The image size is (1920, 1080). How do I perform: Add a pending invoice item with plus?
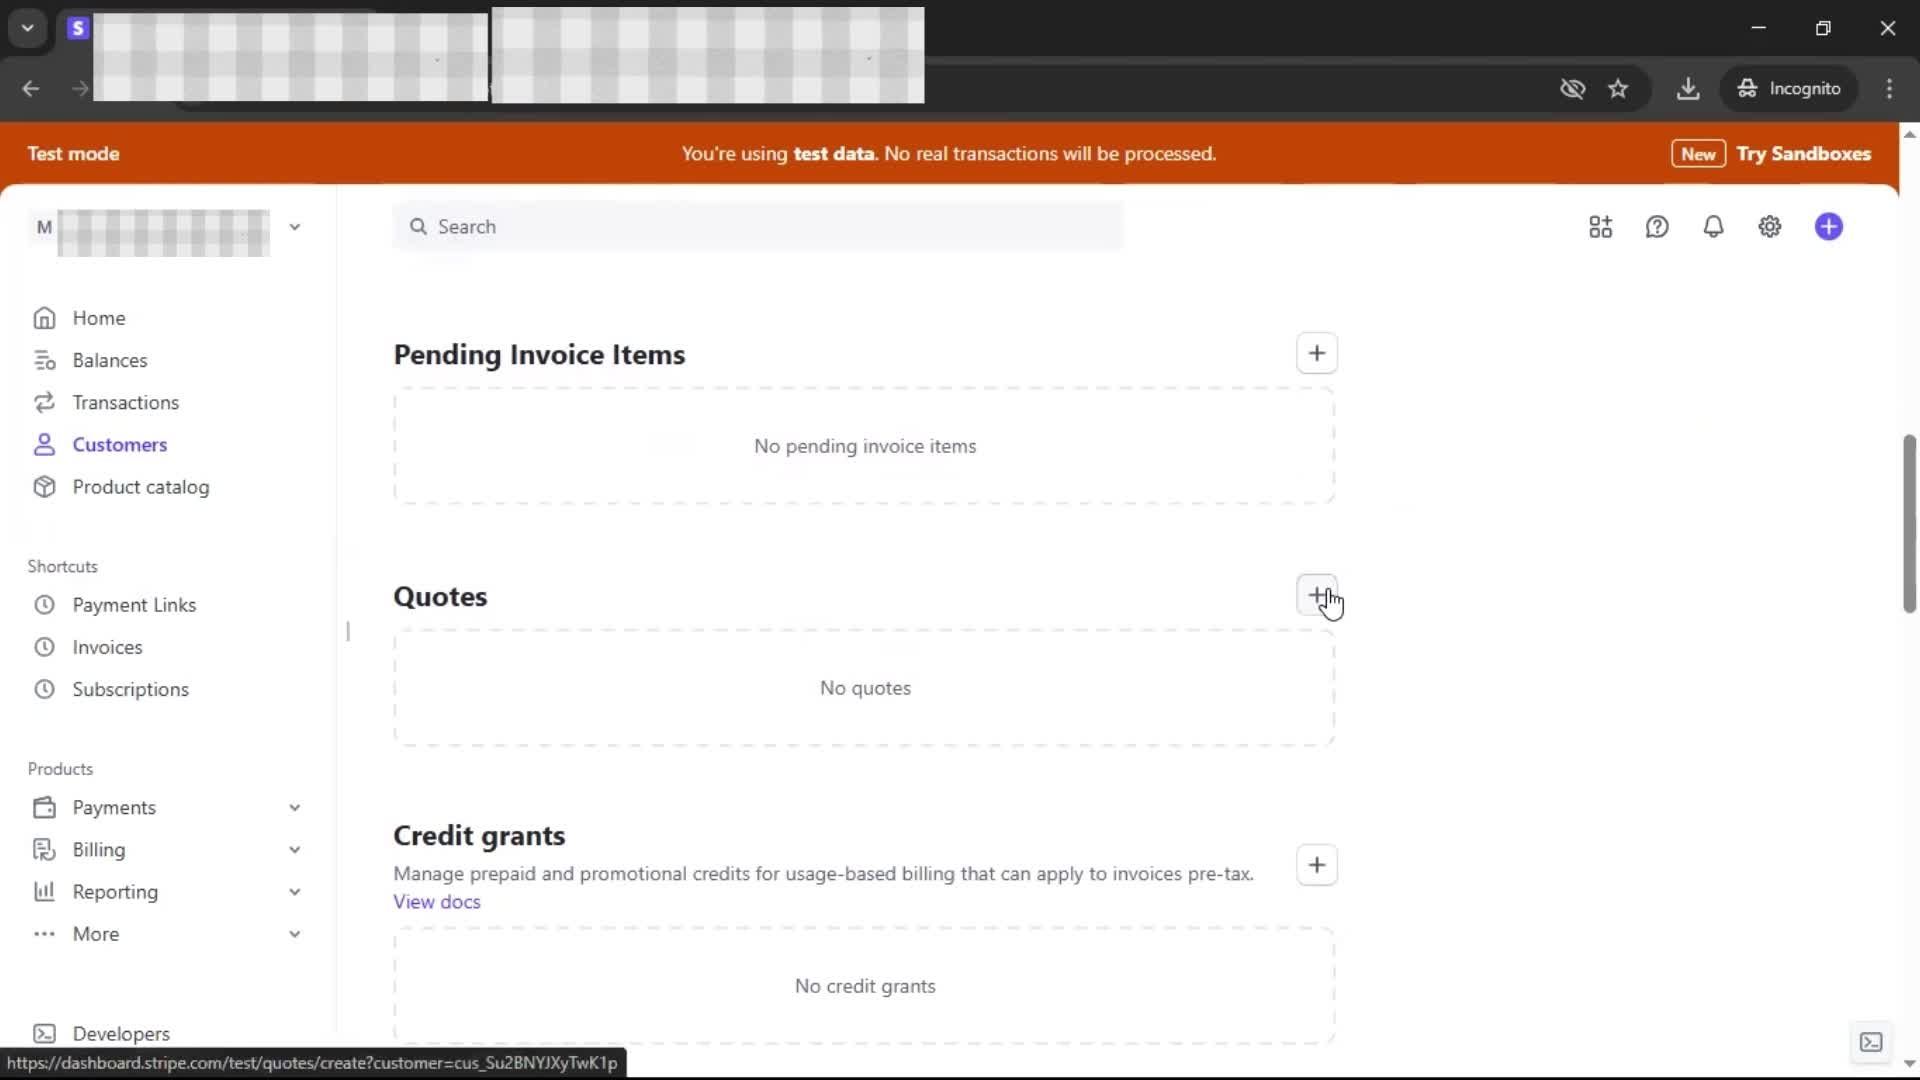pos(1316,353)
